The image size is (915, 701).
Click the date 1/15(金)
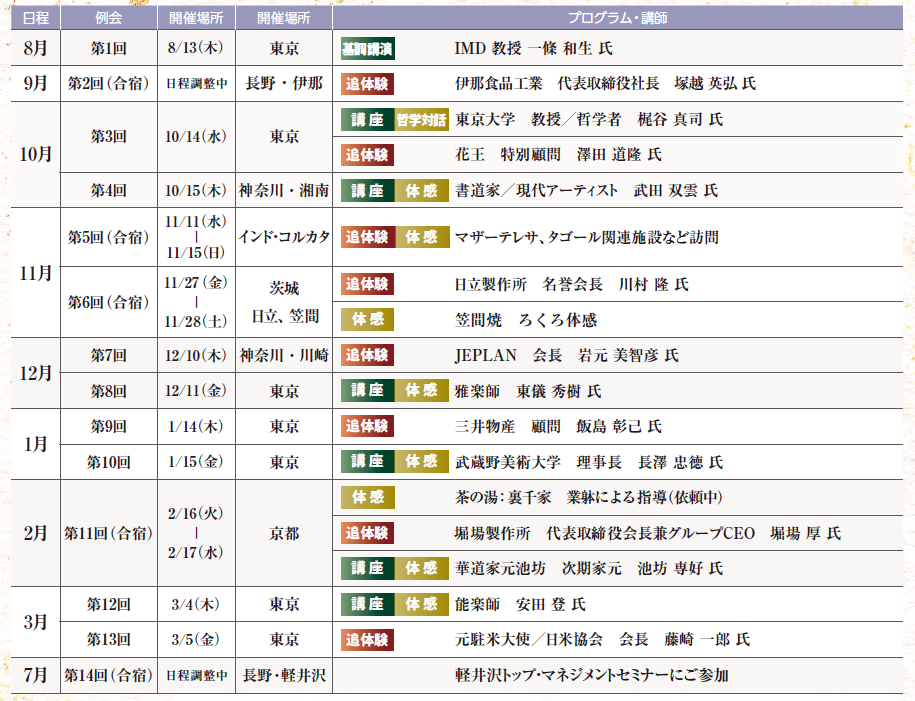pos(196,462)
